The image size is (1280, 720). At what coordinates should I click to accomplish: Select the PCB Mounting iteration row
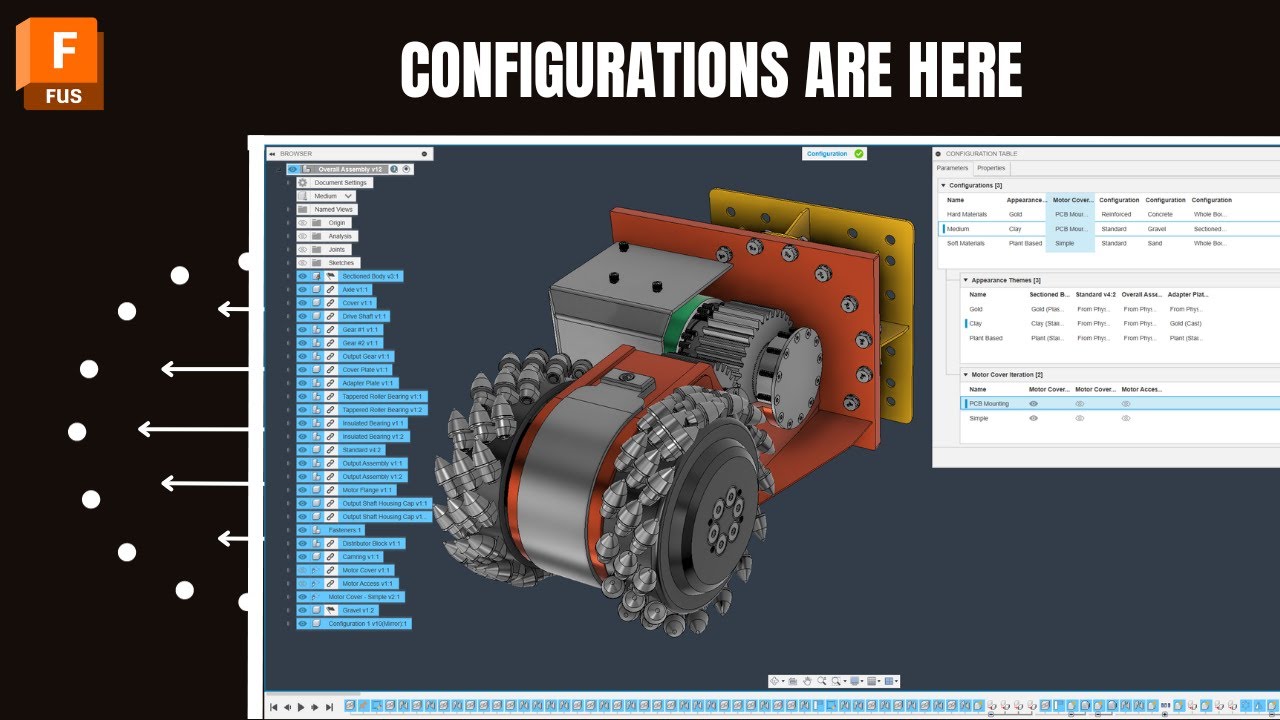click(1120, 404)
